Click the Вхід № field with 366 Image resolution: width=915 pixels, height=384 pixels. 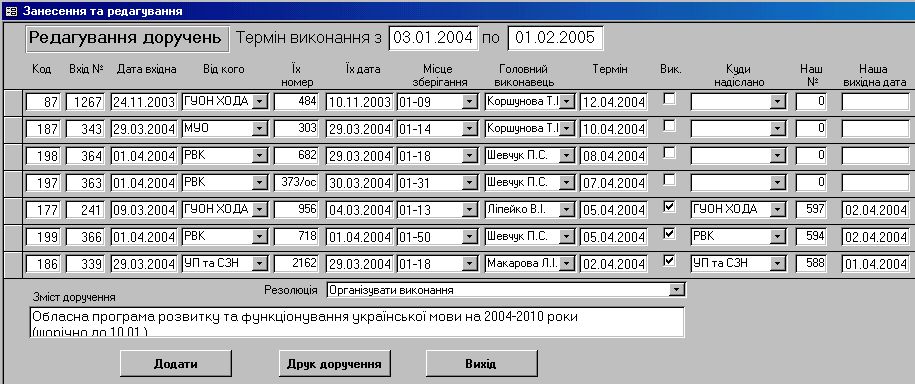point(85,236)
